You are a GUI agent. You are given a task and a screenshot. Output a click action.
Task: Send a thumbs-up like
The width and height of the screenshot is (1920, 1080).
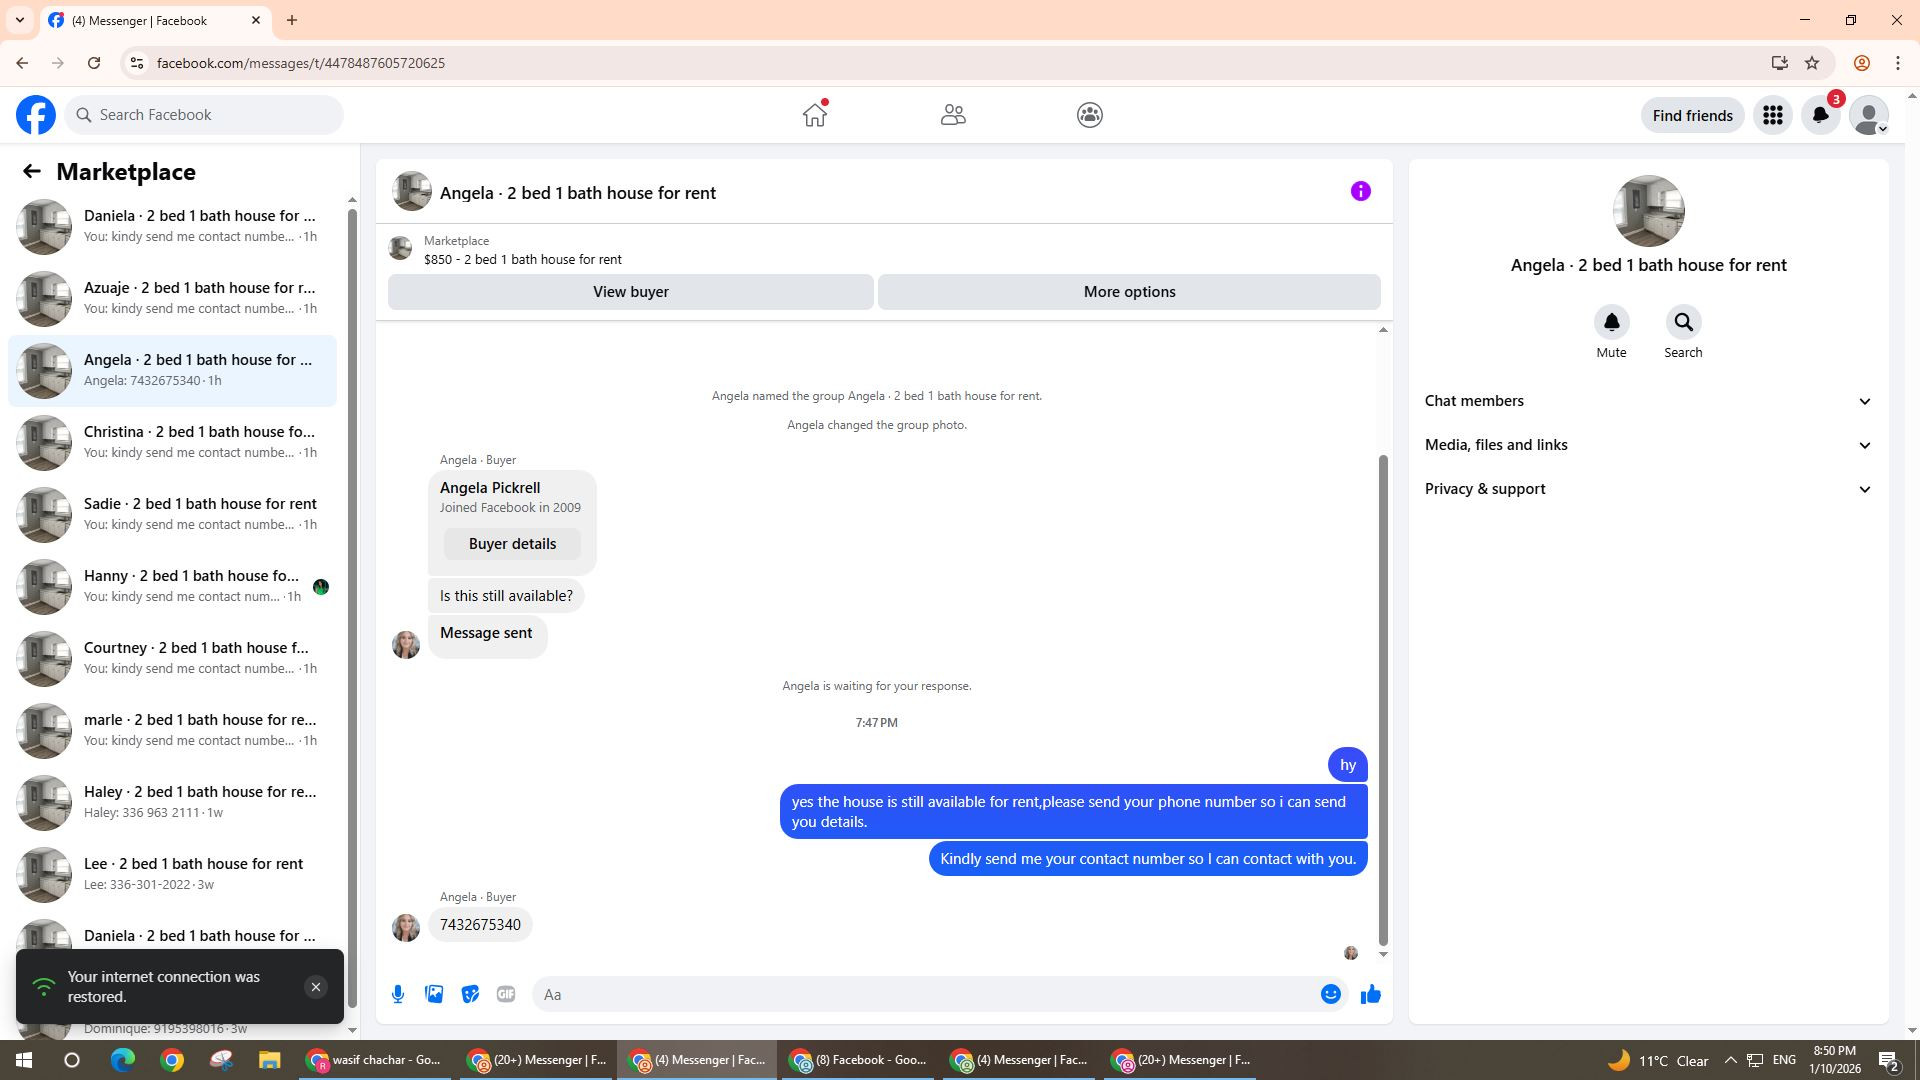coord(1370,994)
